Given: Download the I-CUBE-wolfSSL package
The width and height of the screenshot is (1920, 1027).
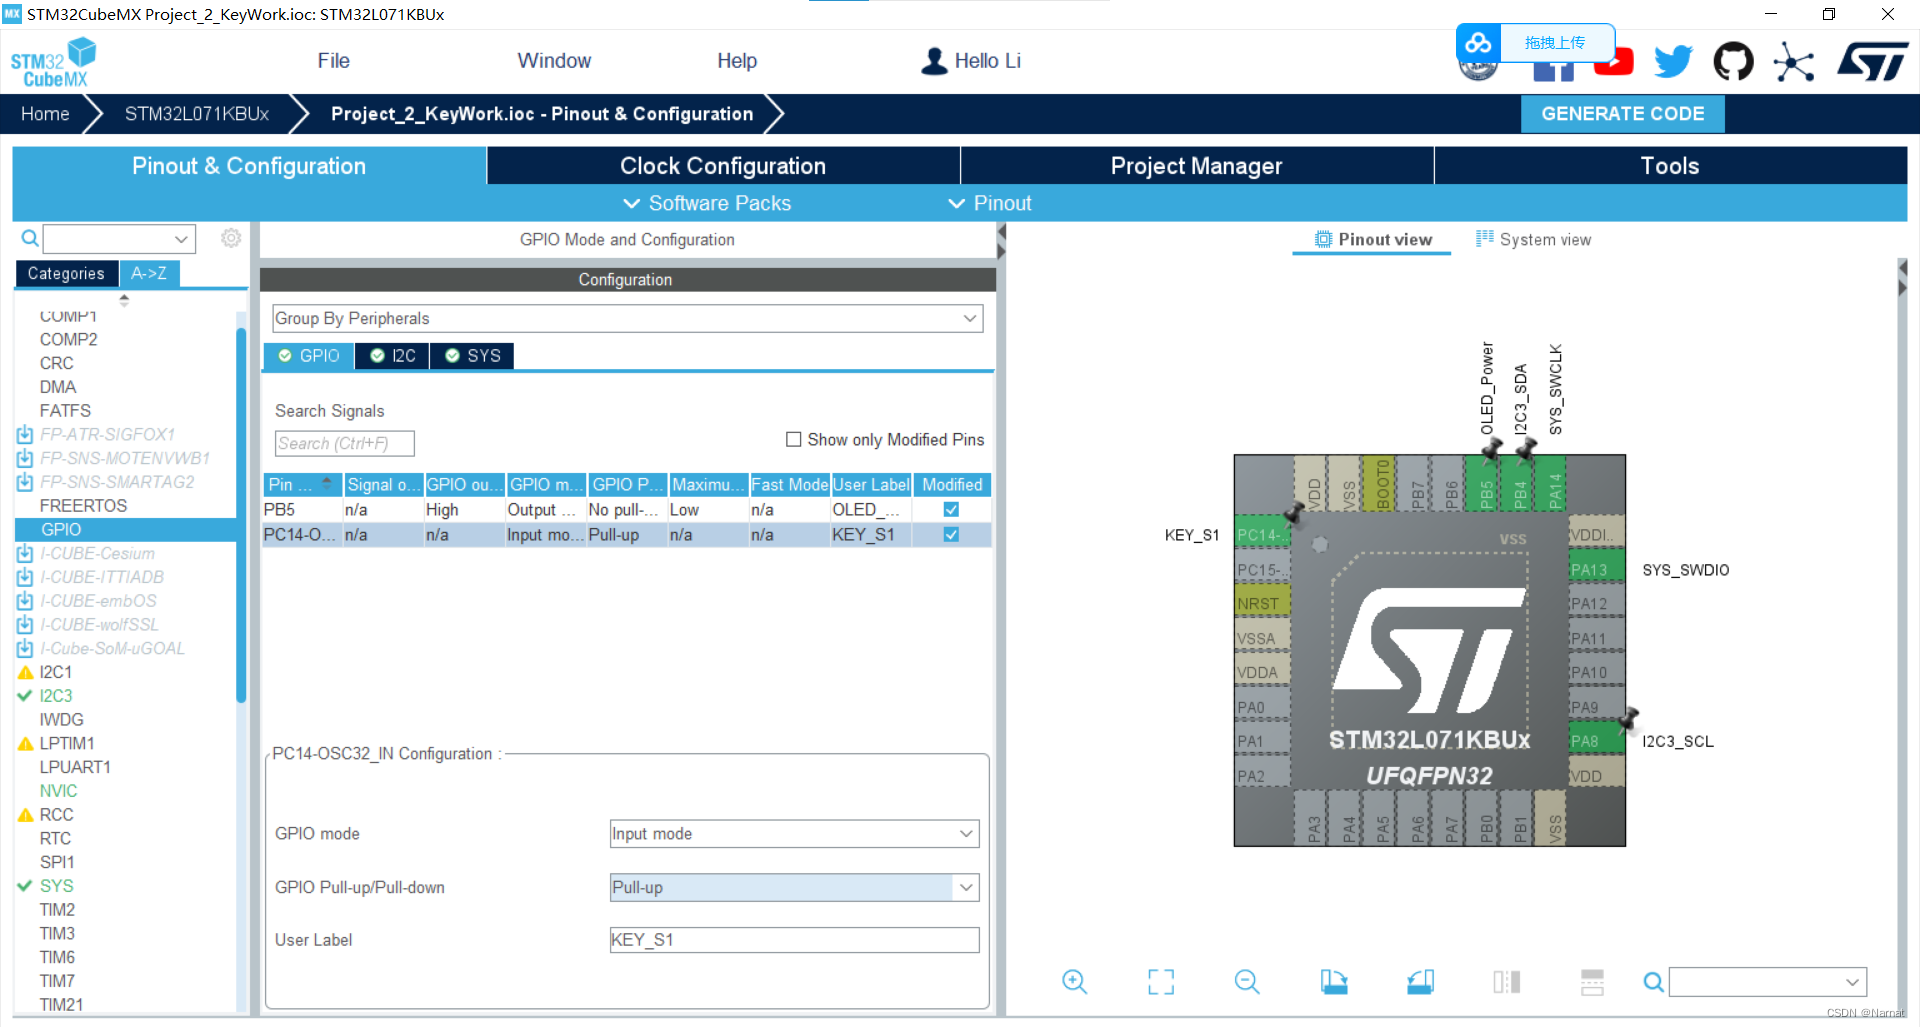Looking at the screenshot, I should 25,625.
